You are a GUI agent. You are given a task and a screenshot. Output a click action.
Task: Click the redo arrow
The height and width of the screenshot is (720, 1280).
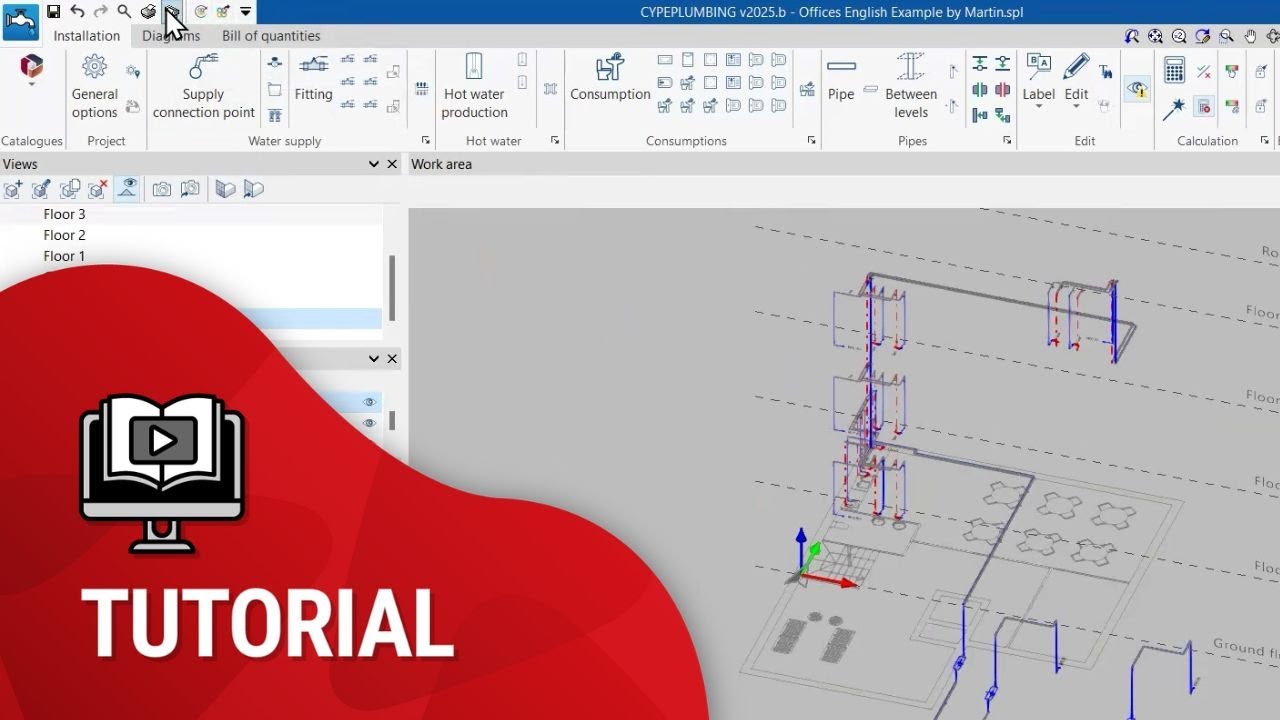pyautogui.click(x=100, y=12)
